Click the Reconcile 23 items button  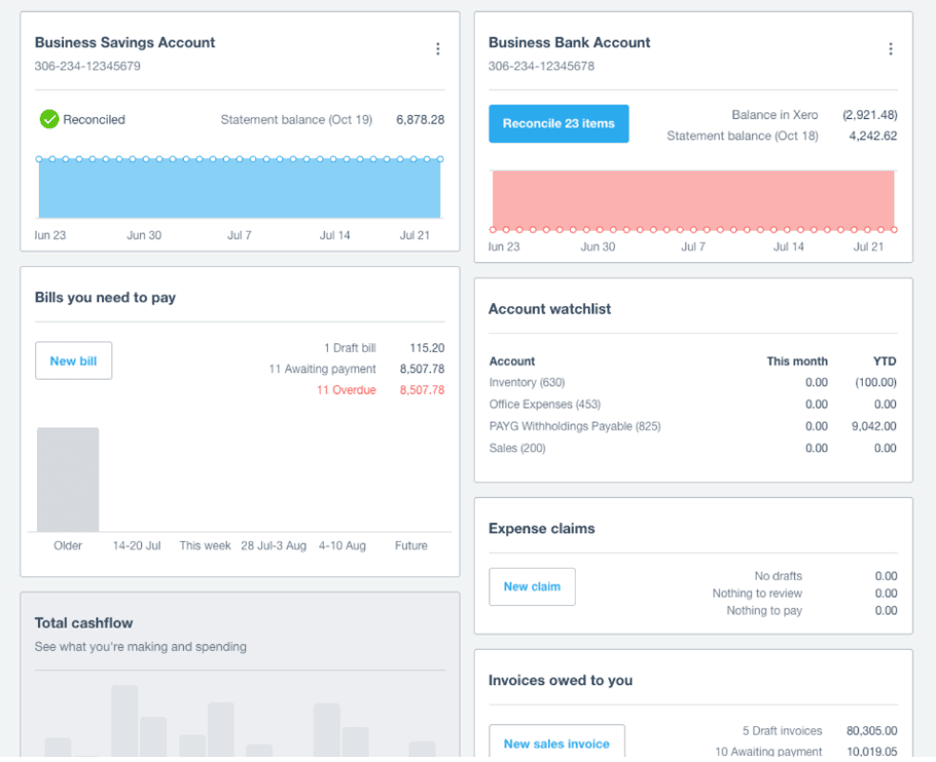pos(558,124)
